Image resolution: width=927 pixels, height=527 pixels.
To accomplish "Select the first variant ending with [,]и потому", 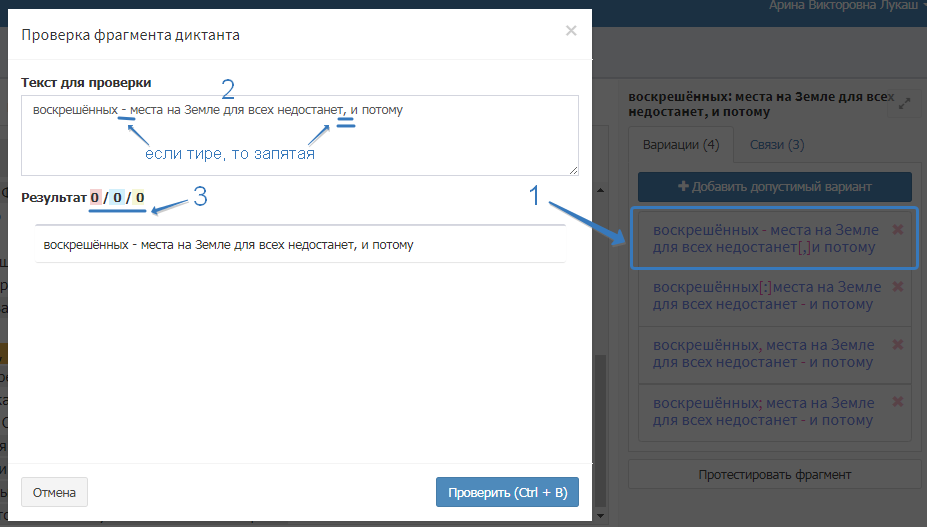I will (765, 238).
